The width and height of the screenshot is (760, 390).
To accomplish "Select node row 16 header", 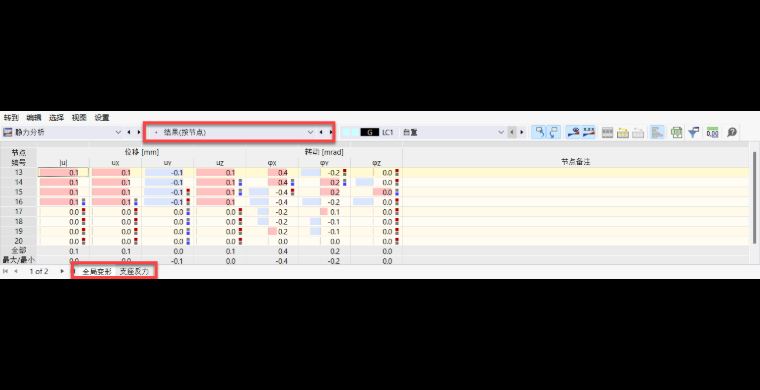I will point(18,202).
